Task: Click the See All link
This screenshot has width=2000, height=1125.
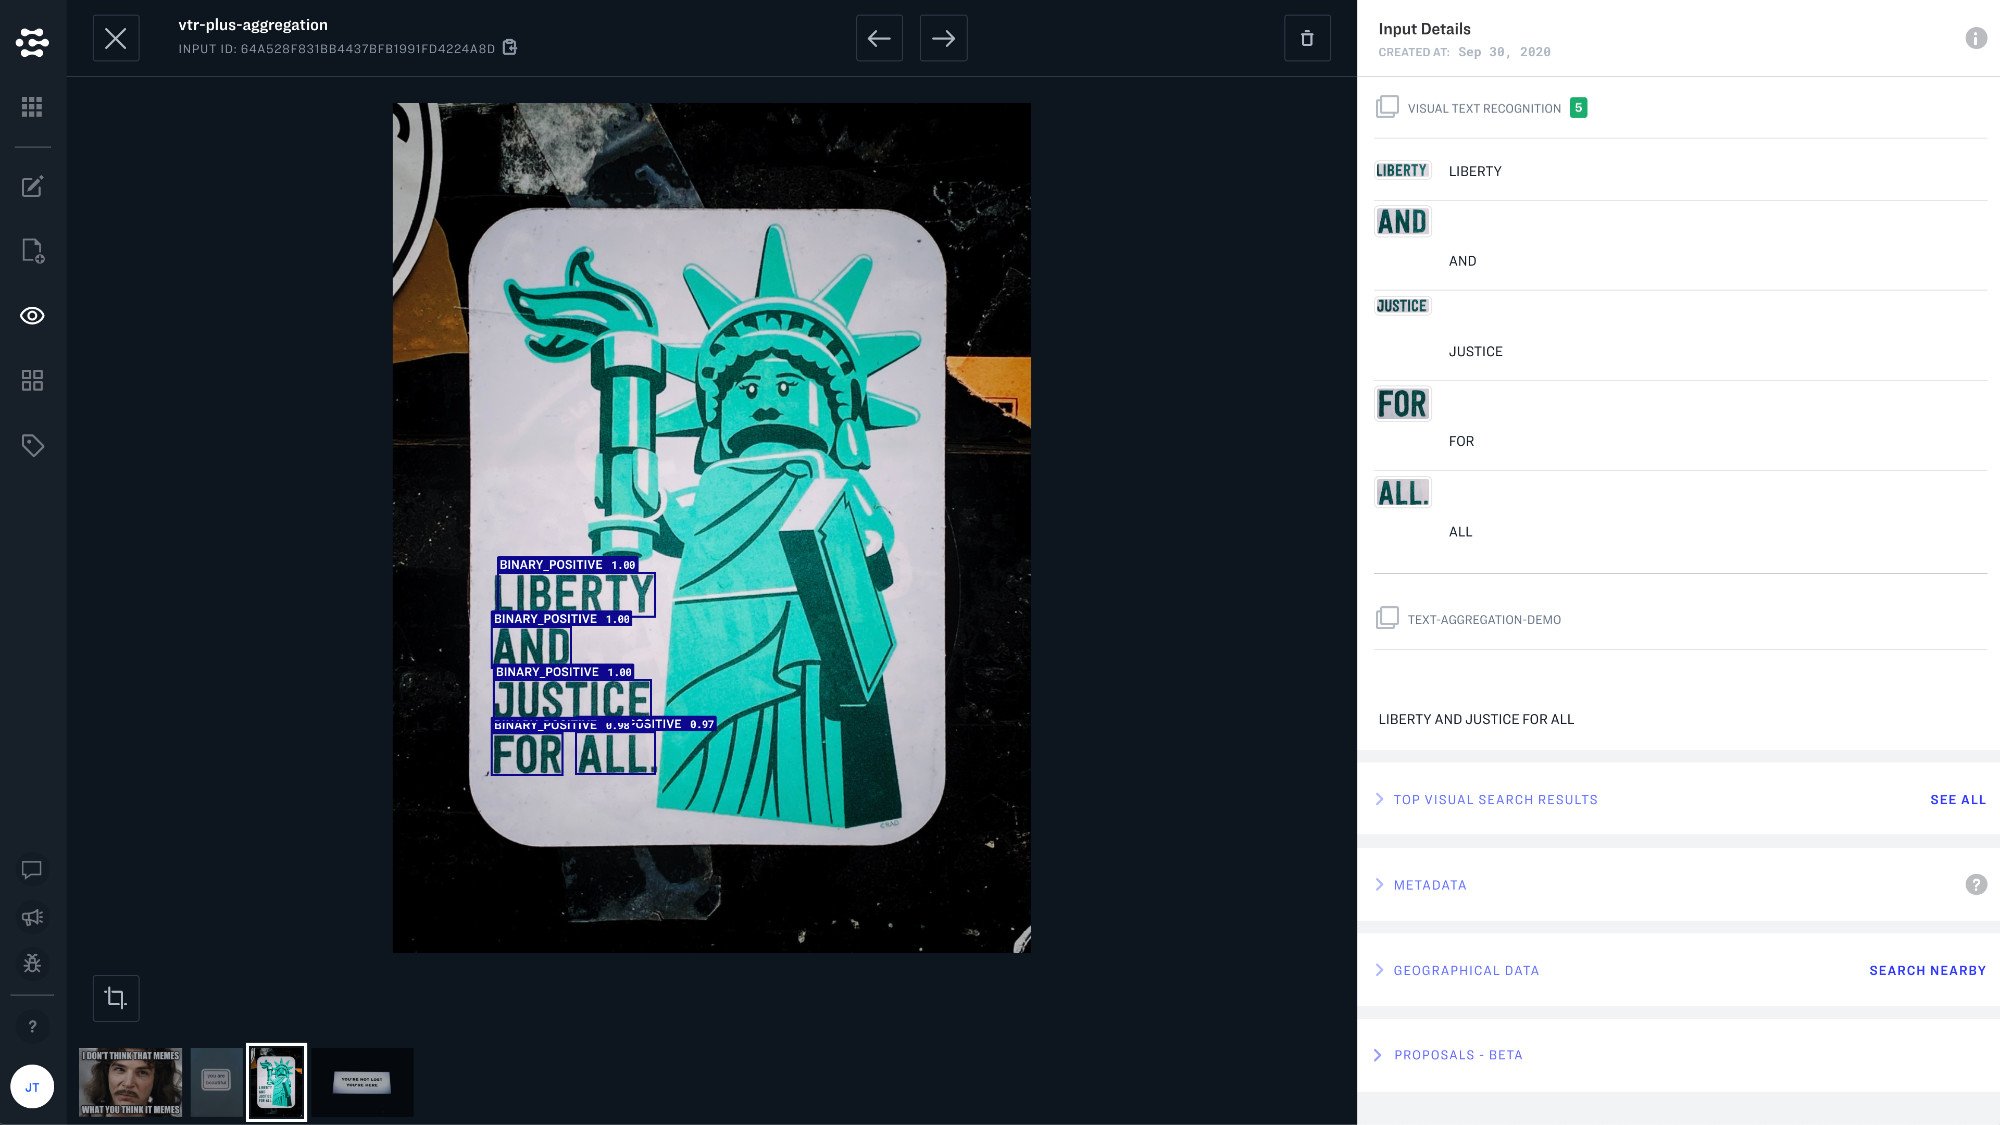Action: [1957, 800]
